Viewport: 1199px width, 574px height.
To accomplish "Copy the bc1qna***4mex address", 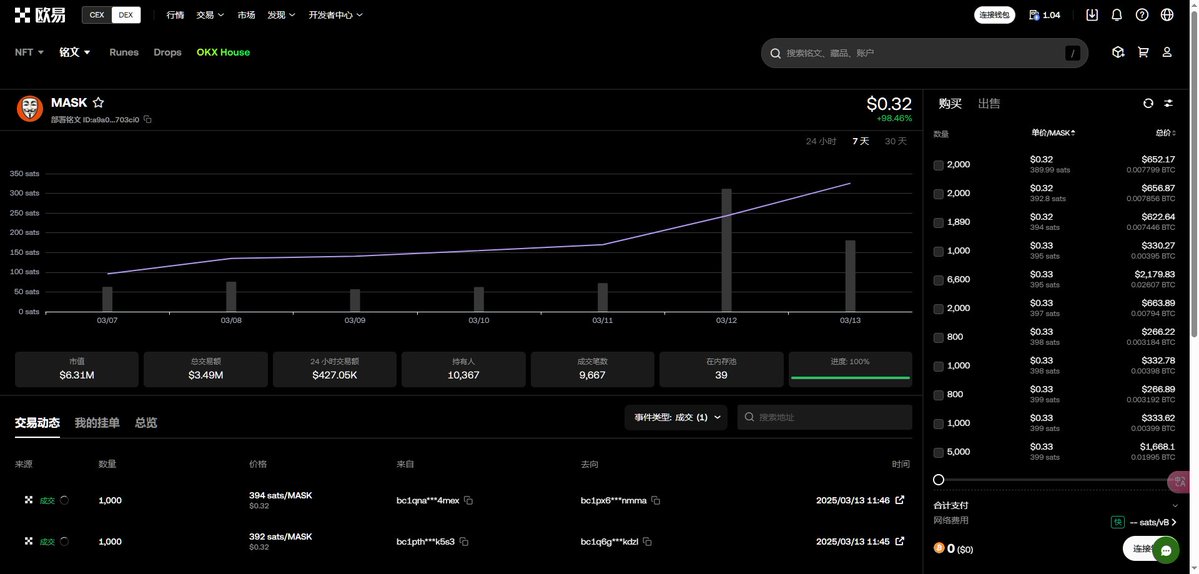I will 469,501.
